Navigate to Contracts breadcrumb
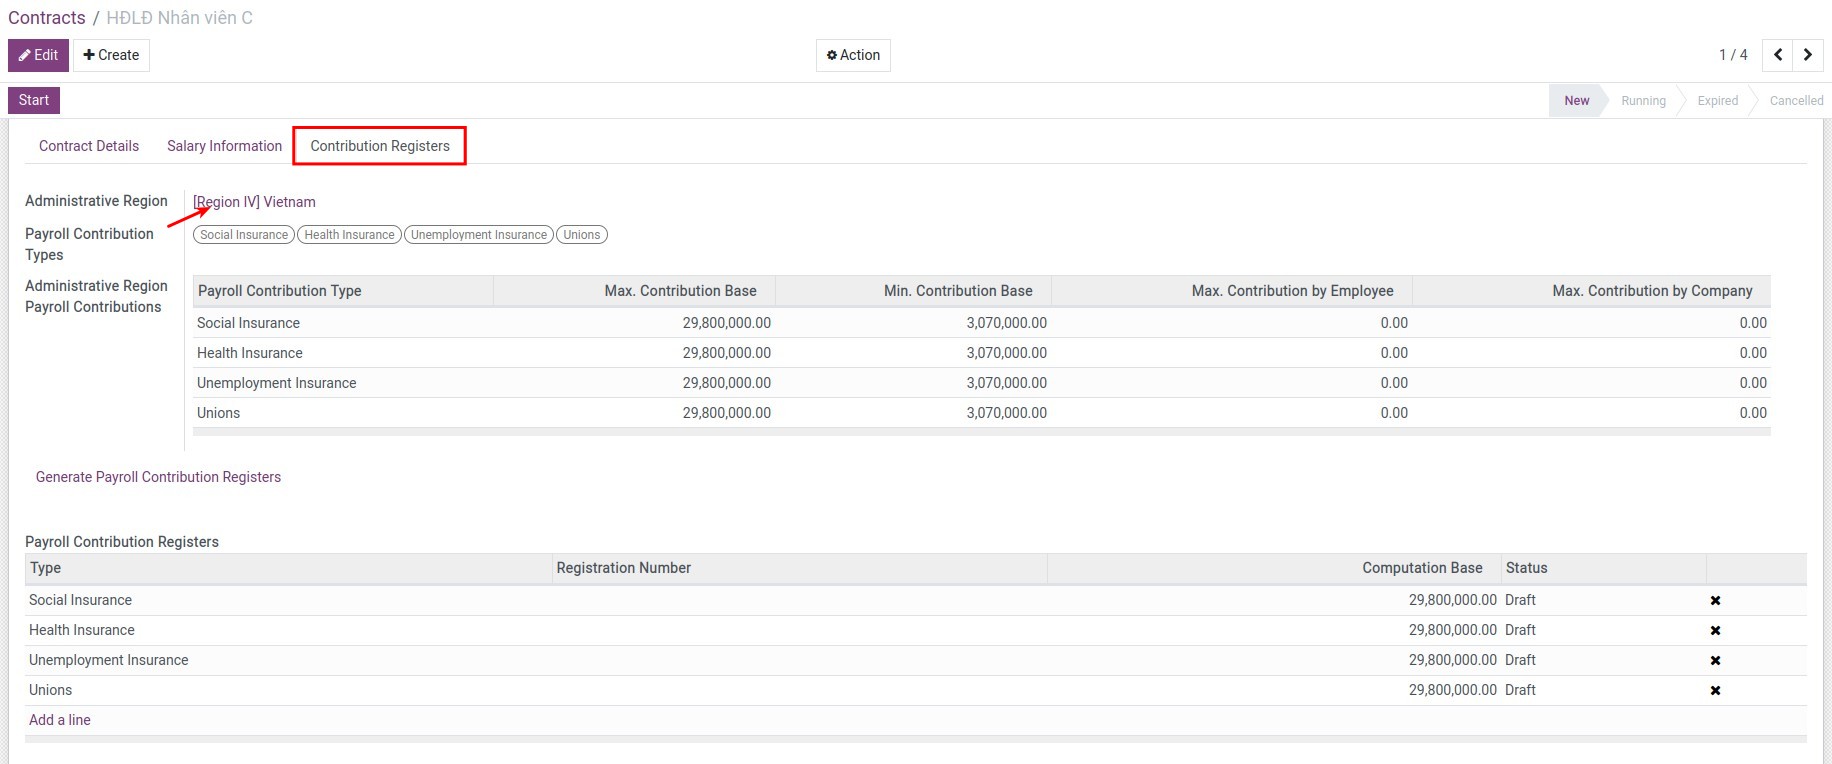The width and height of the screenshot is (1832, 764). point(47,18)
